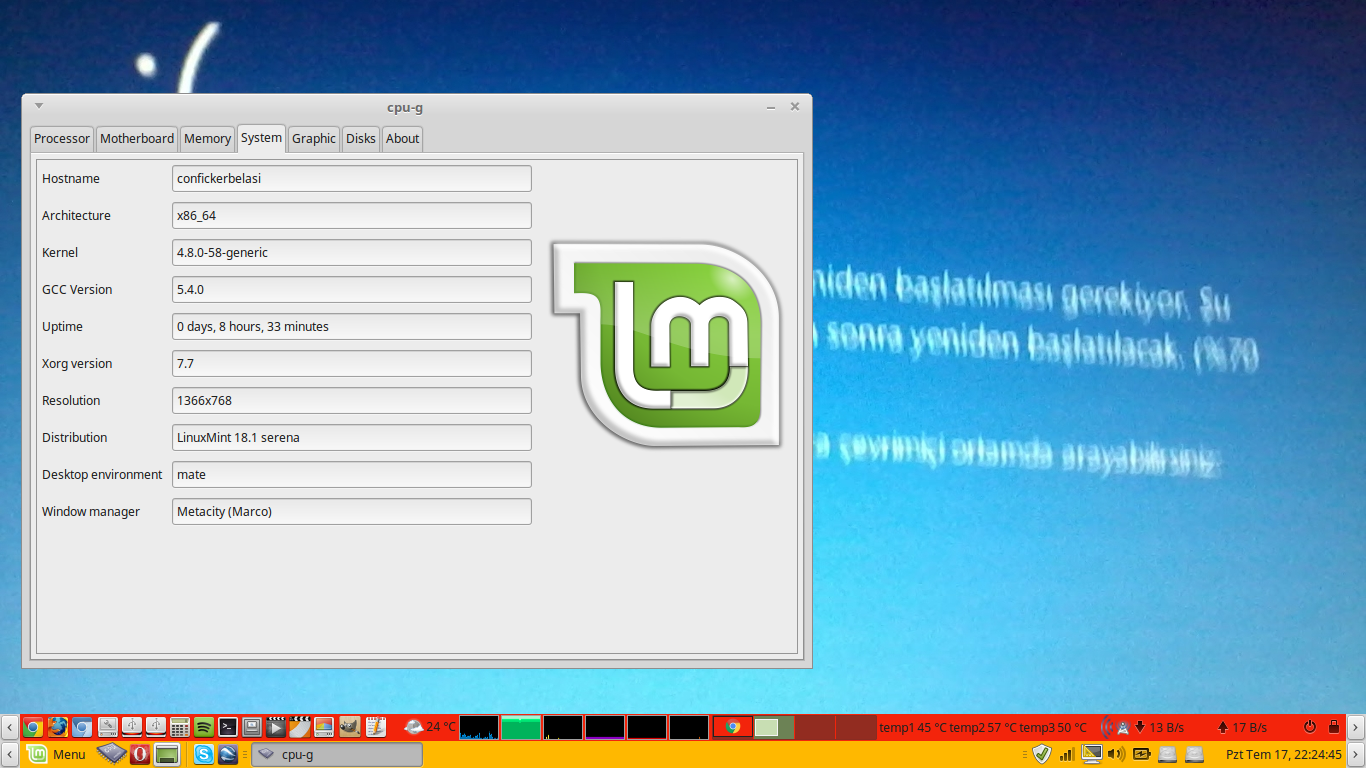Click the Desktop environment field mate

(x=352, y=475)
